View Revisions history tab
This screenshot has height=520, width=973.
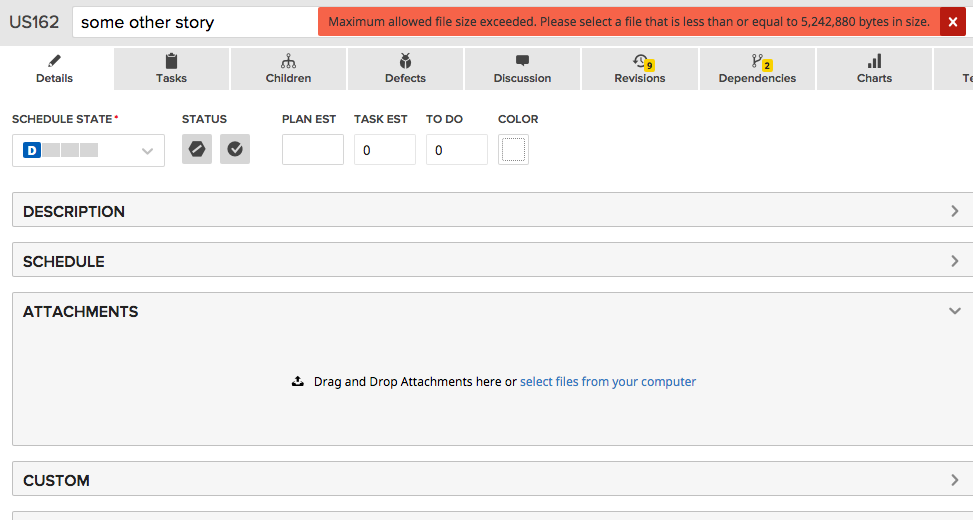tap(639, 69)
